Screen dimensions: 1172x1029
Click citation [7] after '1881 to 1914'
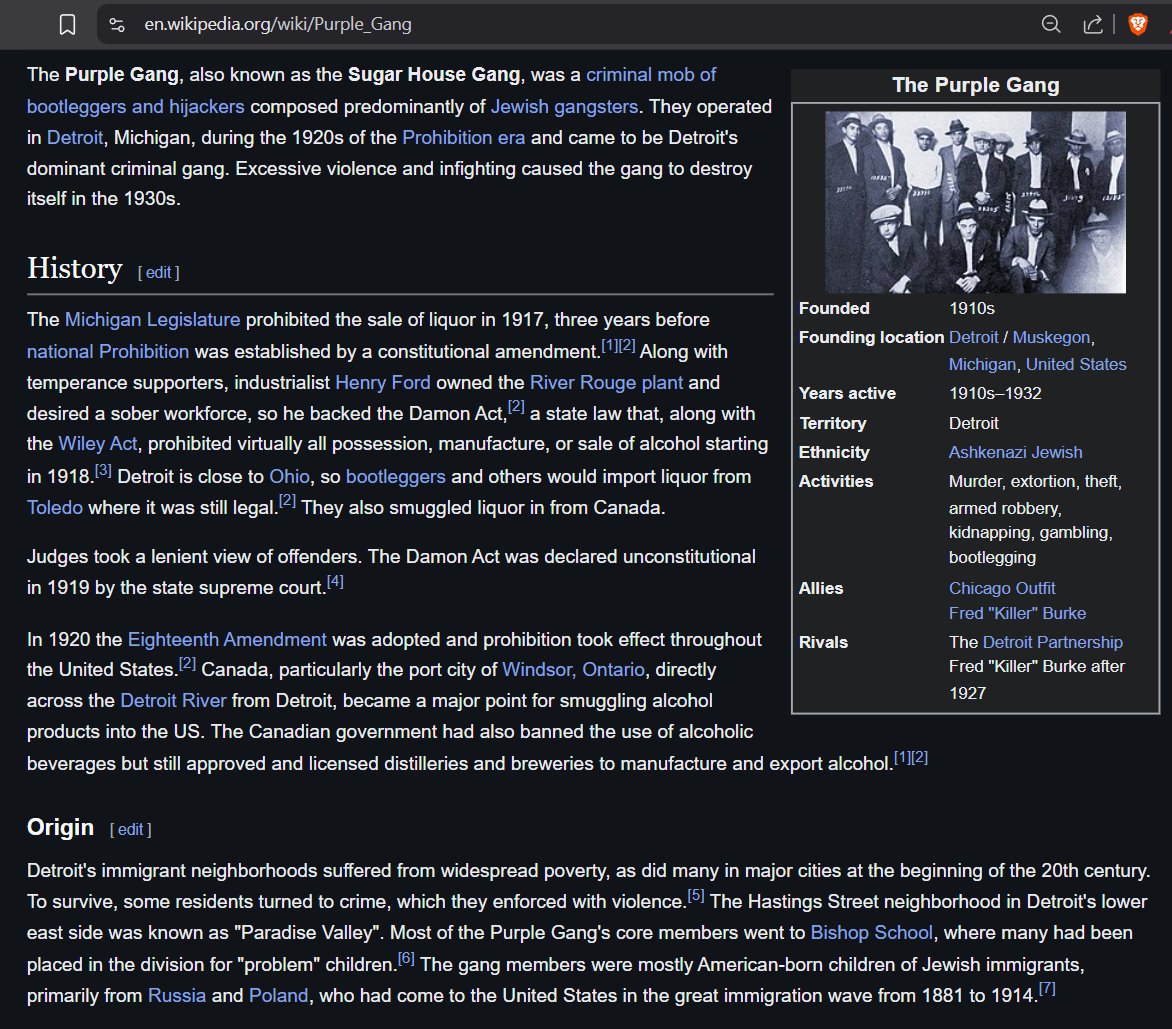[1047, 989]
